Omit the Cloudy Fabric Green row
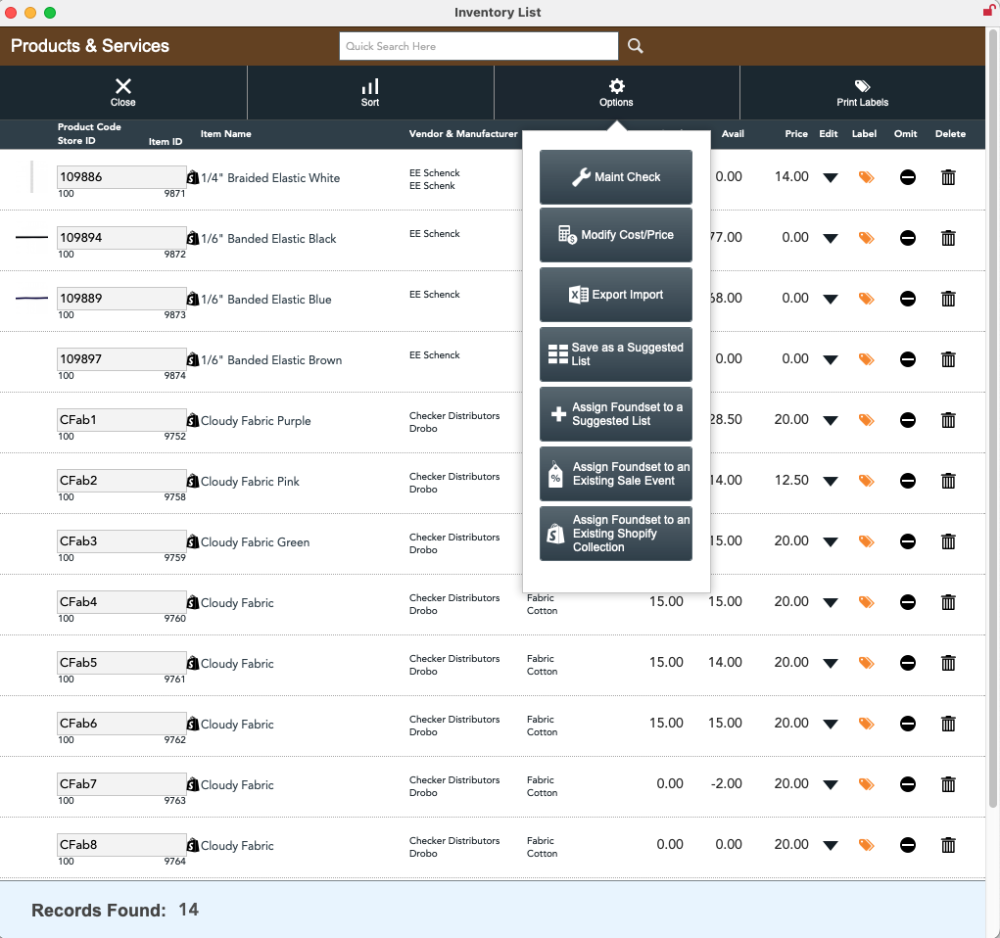The height and width of the screenshot is (938, 1000). [x=906, y=542]
